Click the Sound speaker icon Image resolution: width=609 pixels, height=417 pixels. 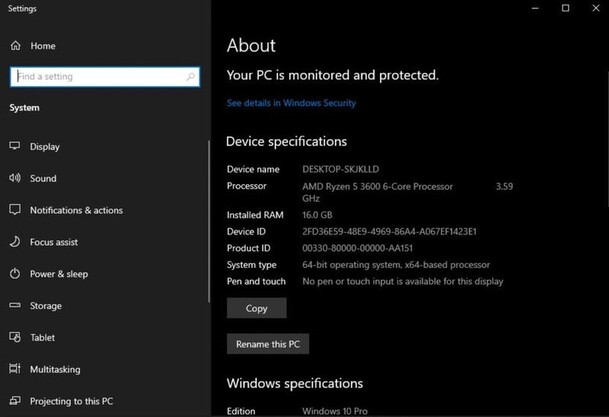pyautogui.click(x=15, y=178)
